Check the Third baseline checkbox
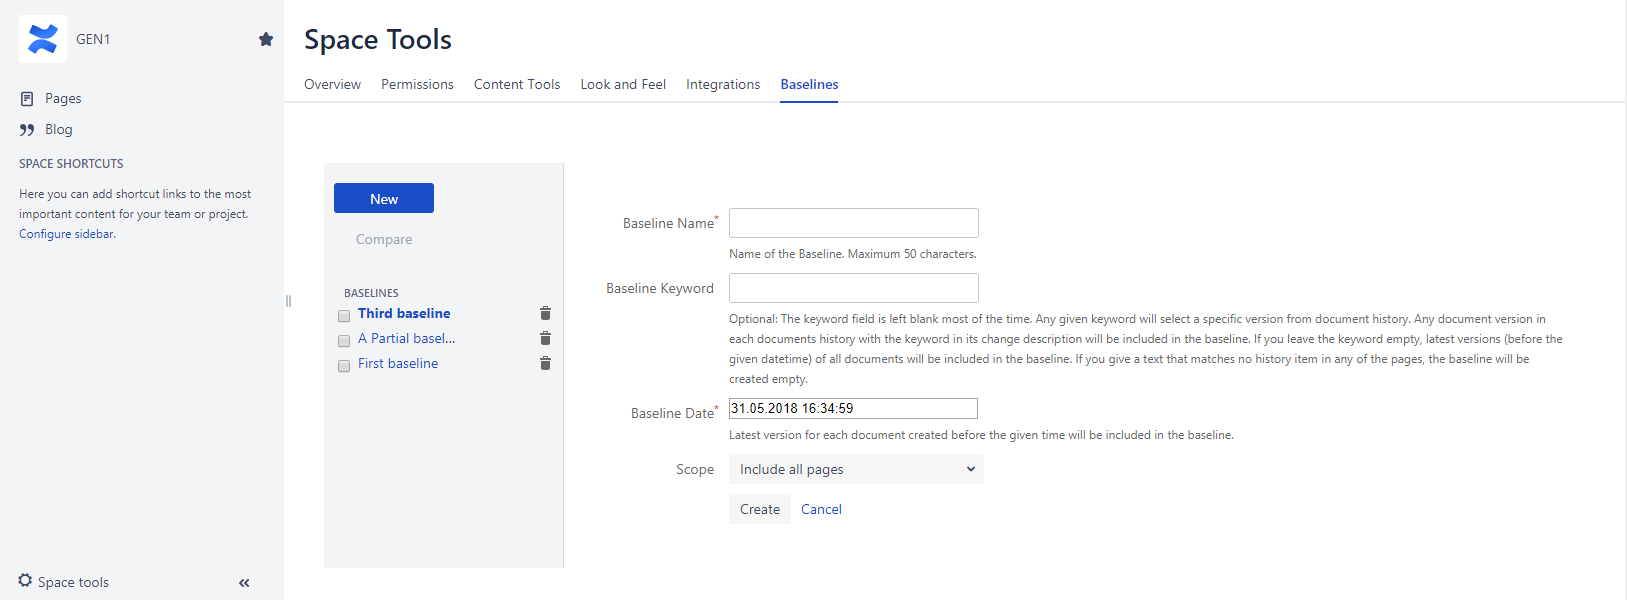 coord(344,316)
